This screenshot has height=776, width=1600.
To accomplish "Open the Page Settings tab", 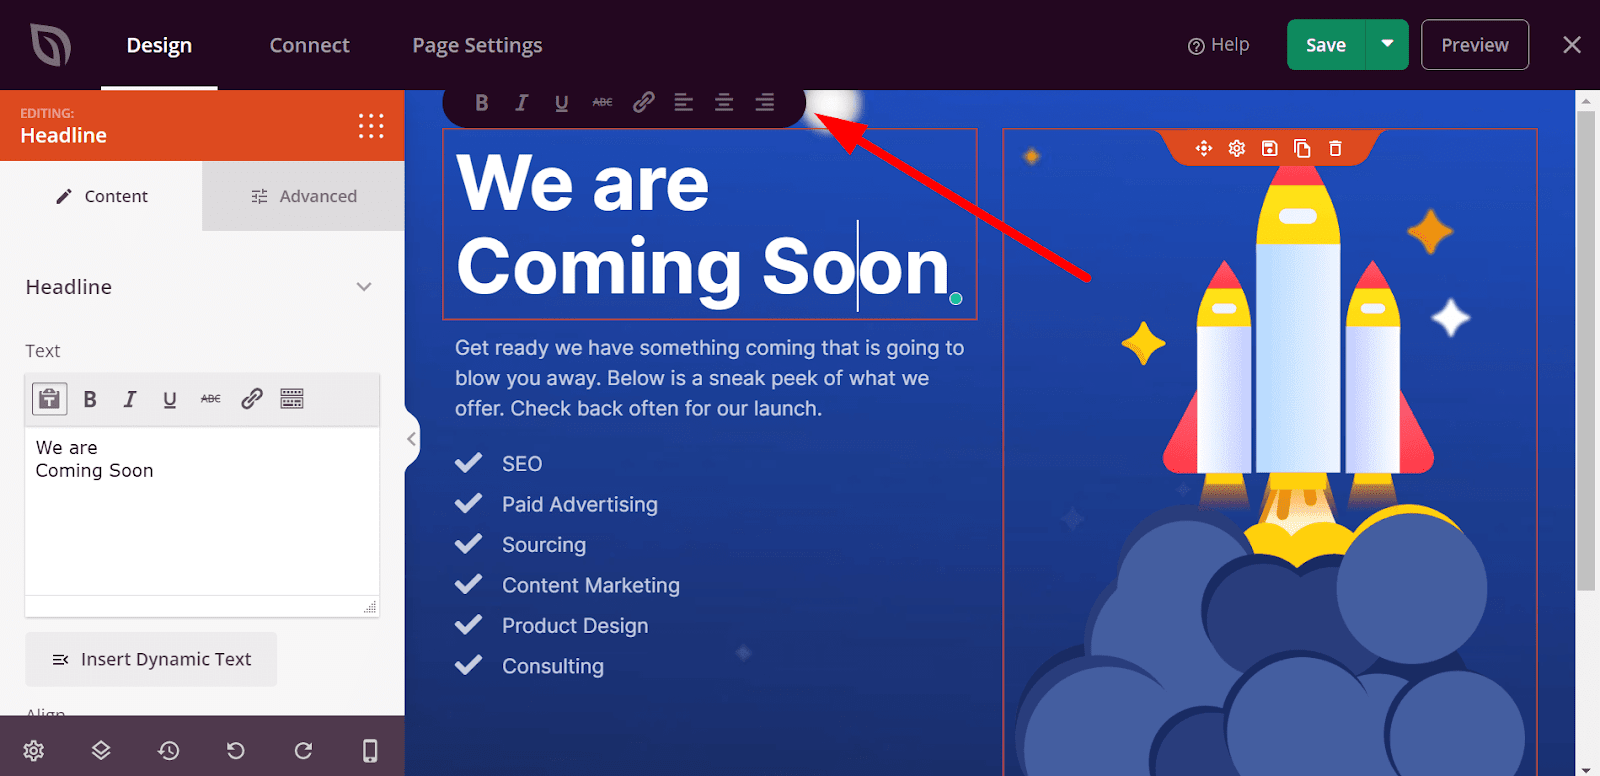I will (477, 45).
